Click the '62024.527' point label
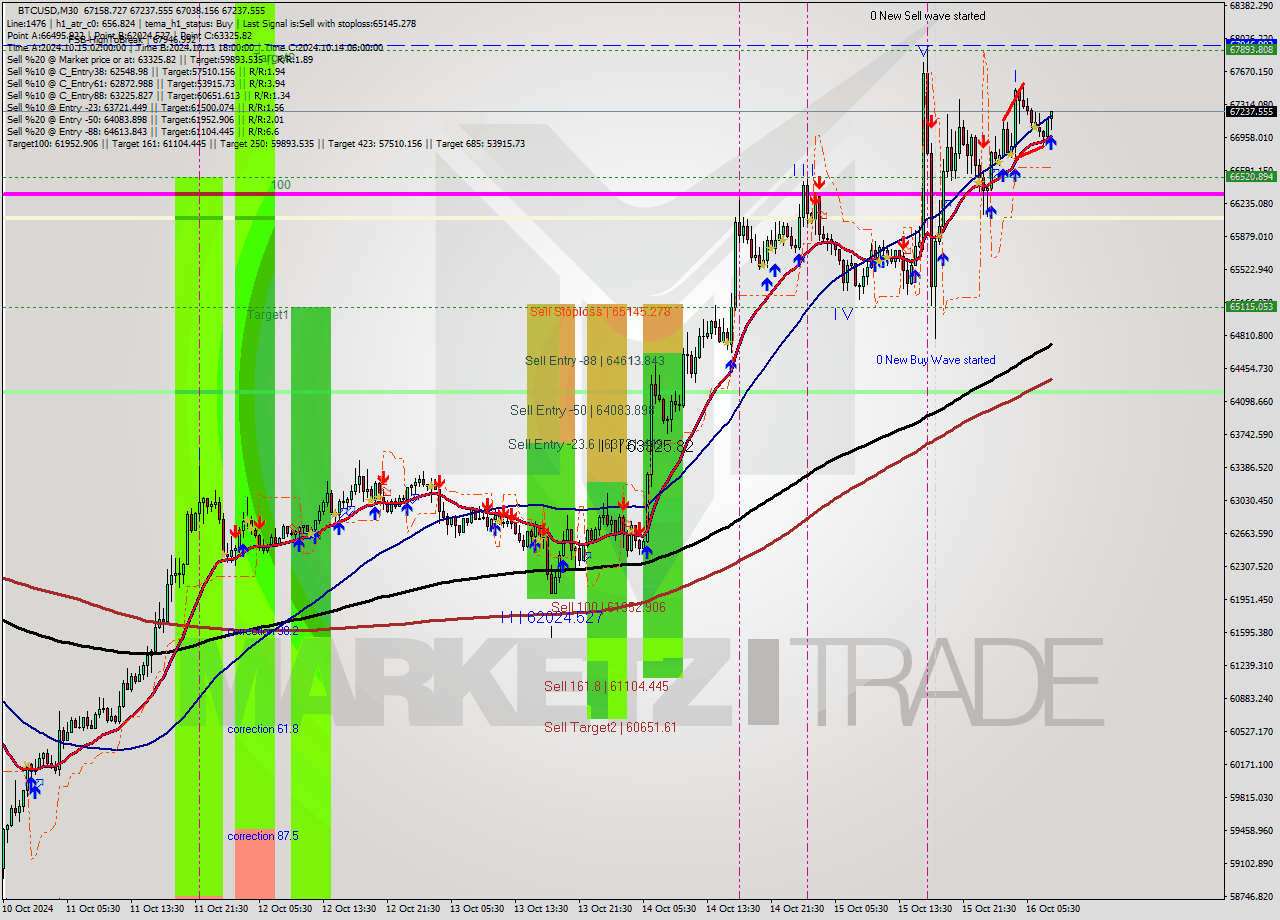Image resolution: width=1280 pixels, height=920 pixels. [564, 618]
